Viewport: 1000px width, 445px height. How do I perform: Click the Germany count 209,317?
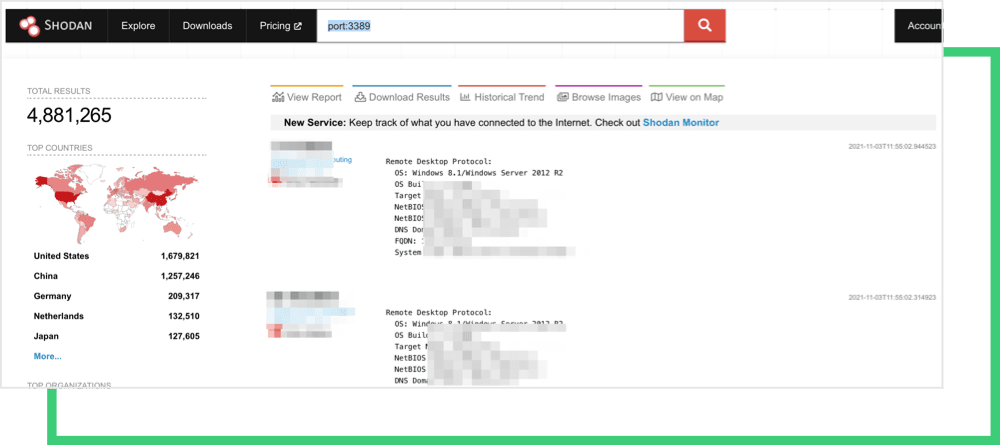pos(182,296)
